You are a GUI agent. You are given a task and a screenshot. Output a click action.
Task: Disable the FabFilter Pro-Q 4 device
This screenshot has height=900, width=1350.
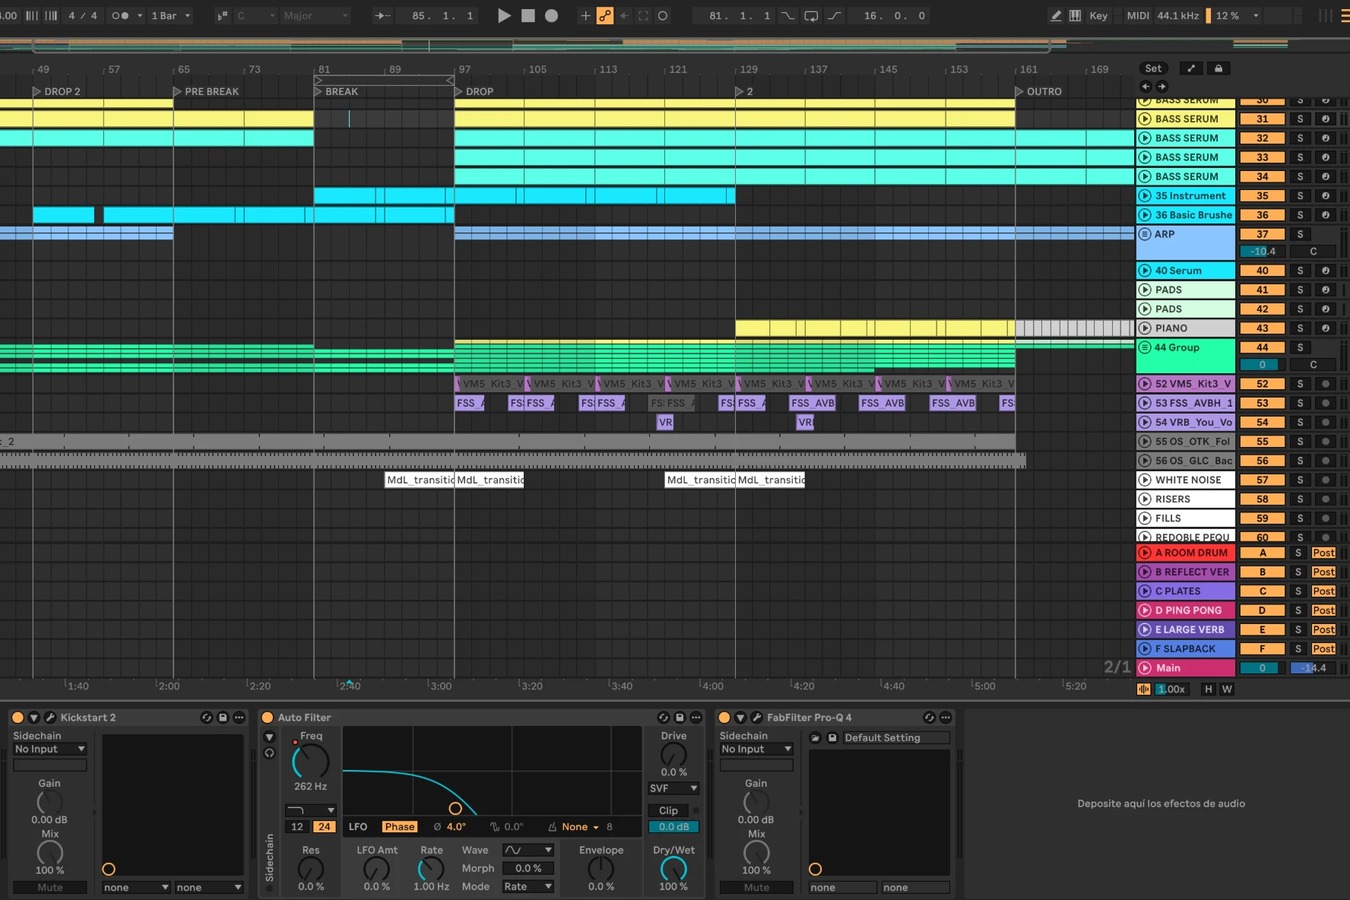pyautogui.click(x=724, y=717)
